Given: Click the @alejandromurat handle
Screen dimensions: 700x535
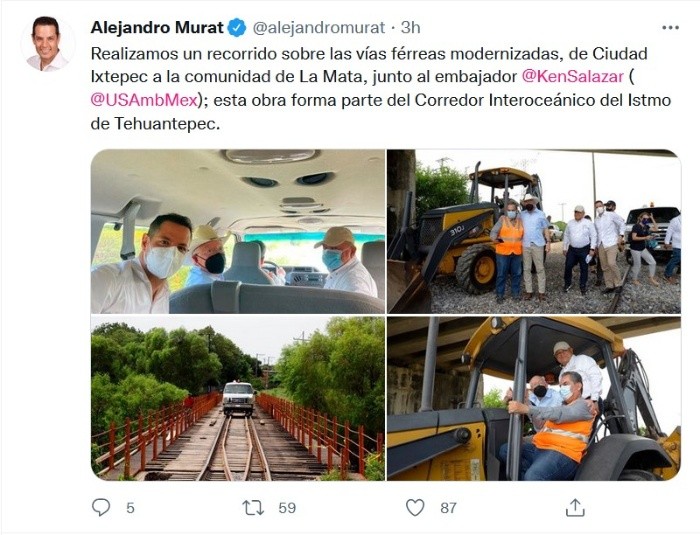Looking at the screenshot, I should 319,28.
